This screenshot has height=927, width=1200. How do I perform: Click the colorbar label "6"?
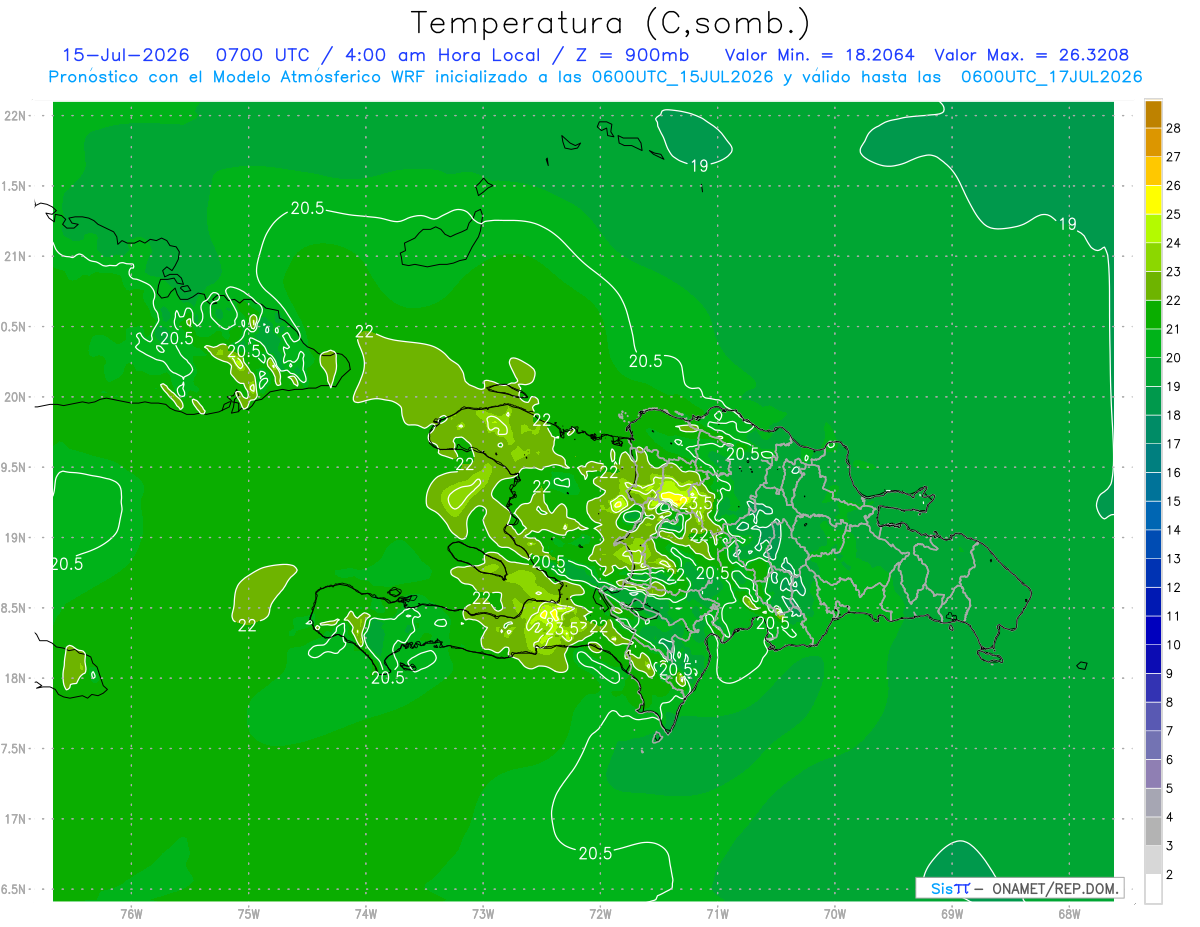click(1170, 760)
